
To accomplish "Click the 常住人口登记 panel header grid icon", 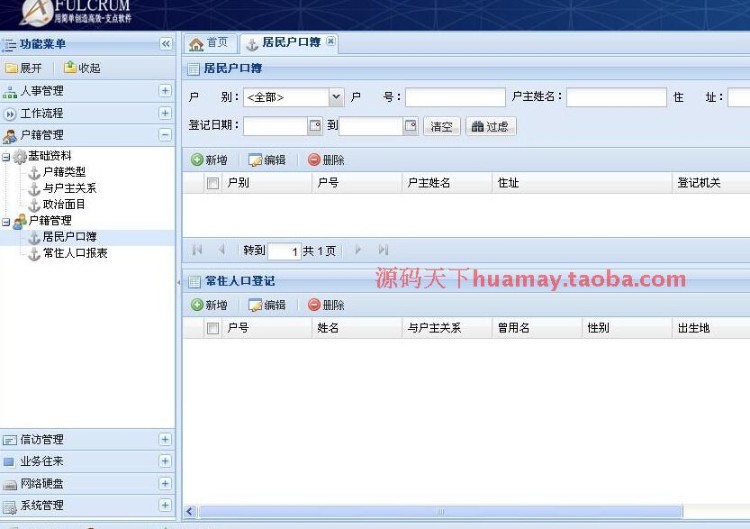I will click(x=194, y=282).
